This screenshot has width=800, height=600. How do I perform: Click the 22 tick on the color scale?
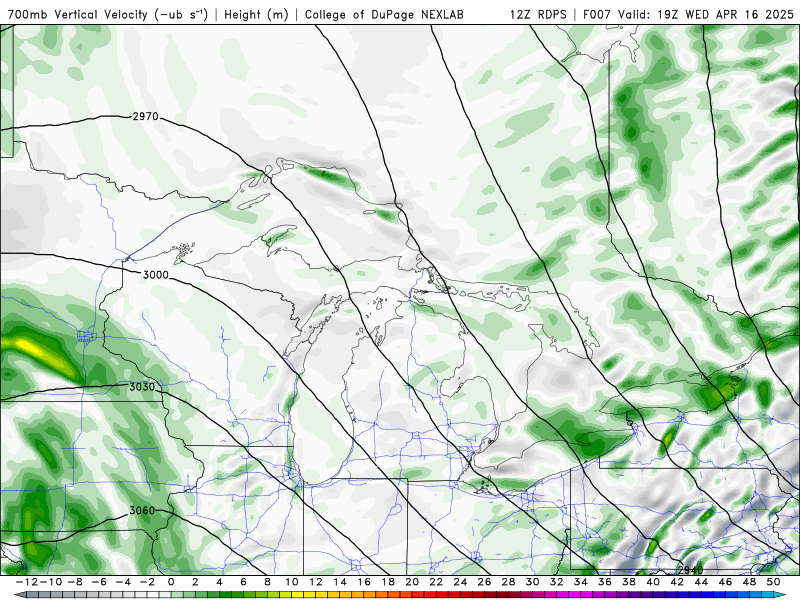pos(436,582)
